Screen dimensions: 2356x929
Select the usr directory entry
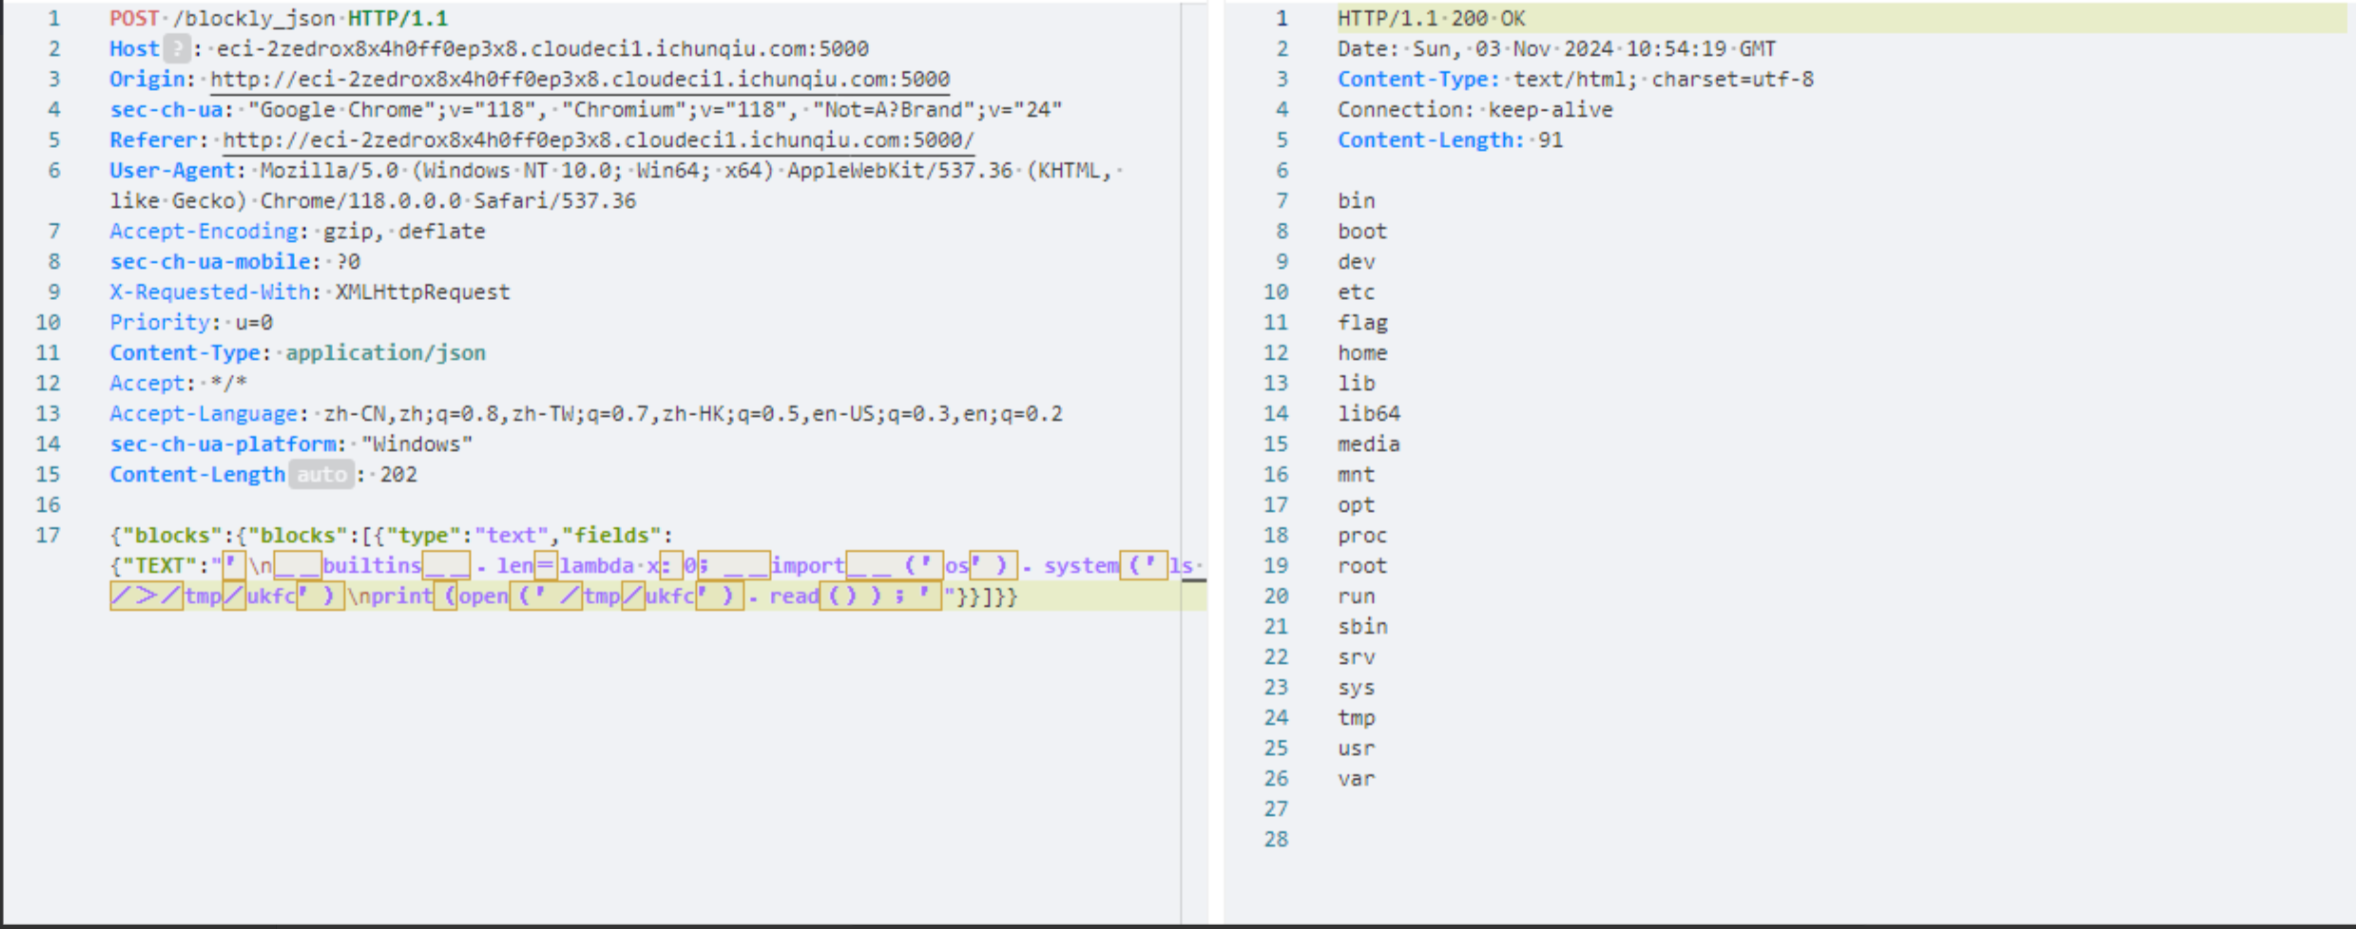coord(1357,748)
